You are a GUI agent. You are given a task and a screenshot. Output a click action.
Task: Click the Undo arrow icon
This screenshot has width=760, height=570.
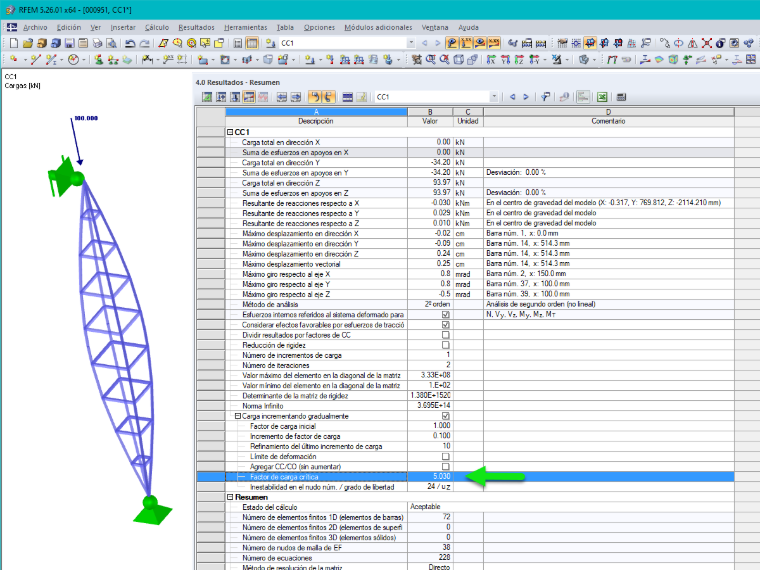(130, 43)
